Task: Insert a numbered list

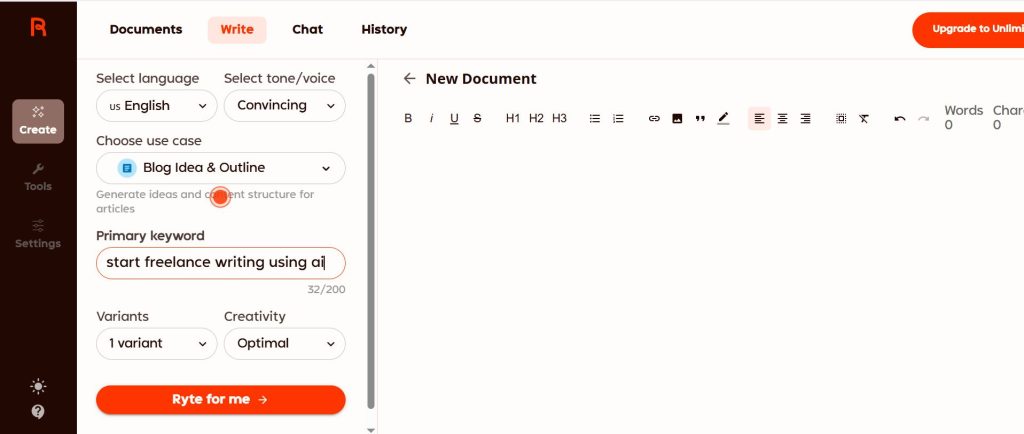Action: (618, 118)
